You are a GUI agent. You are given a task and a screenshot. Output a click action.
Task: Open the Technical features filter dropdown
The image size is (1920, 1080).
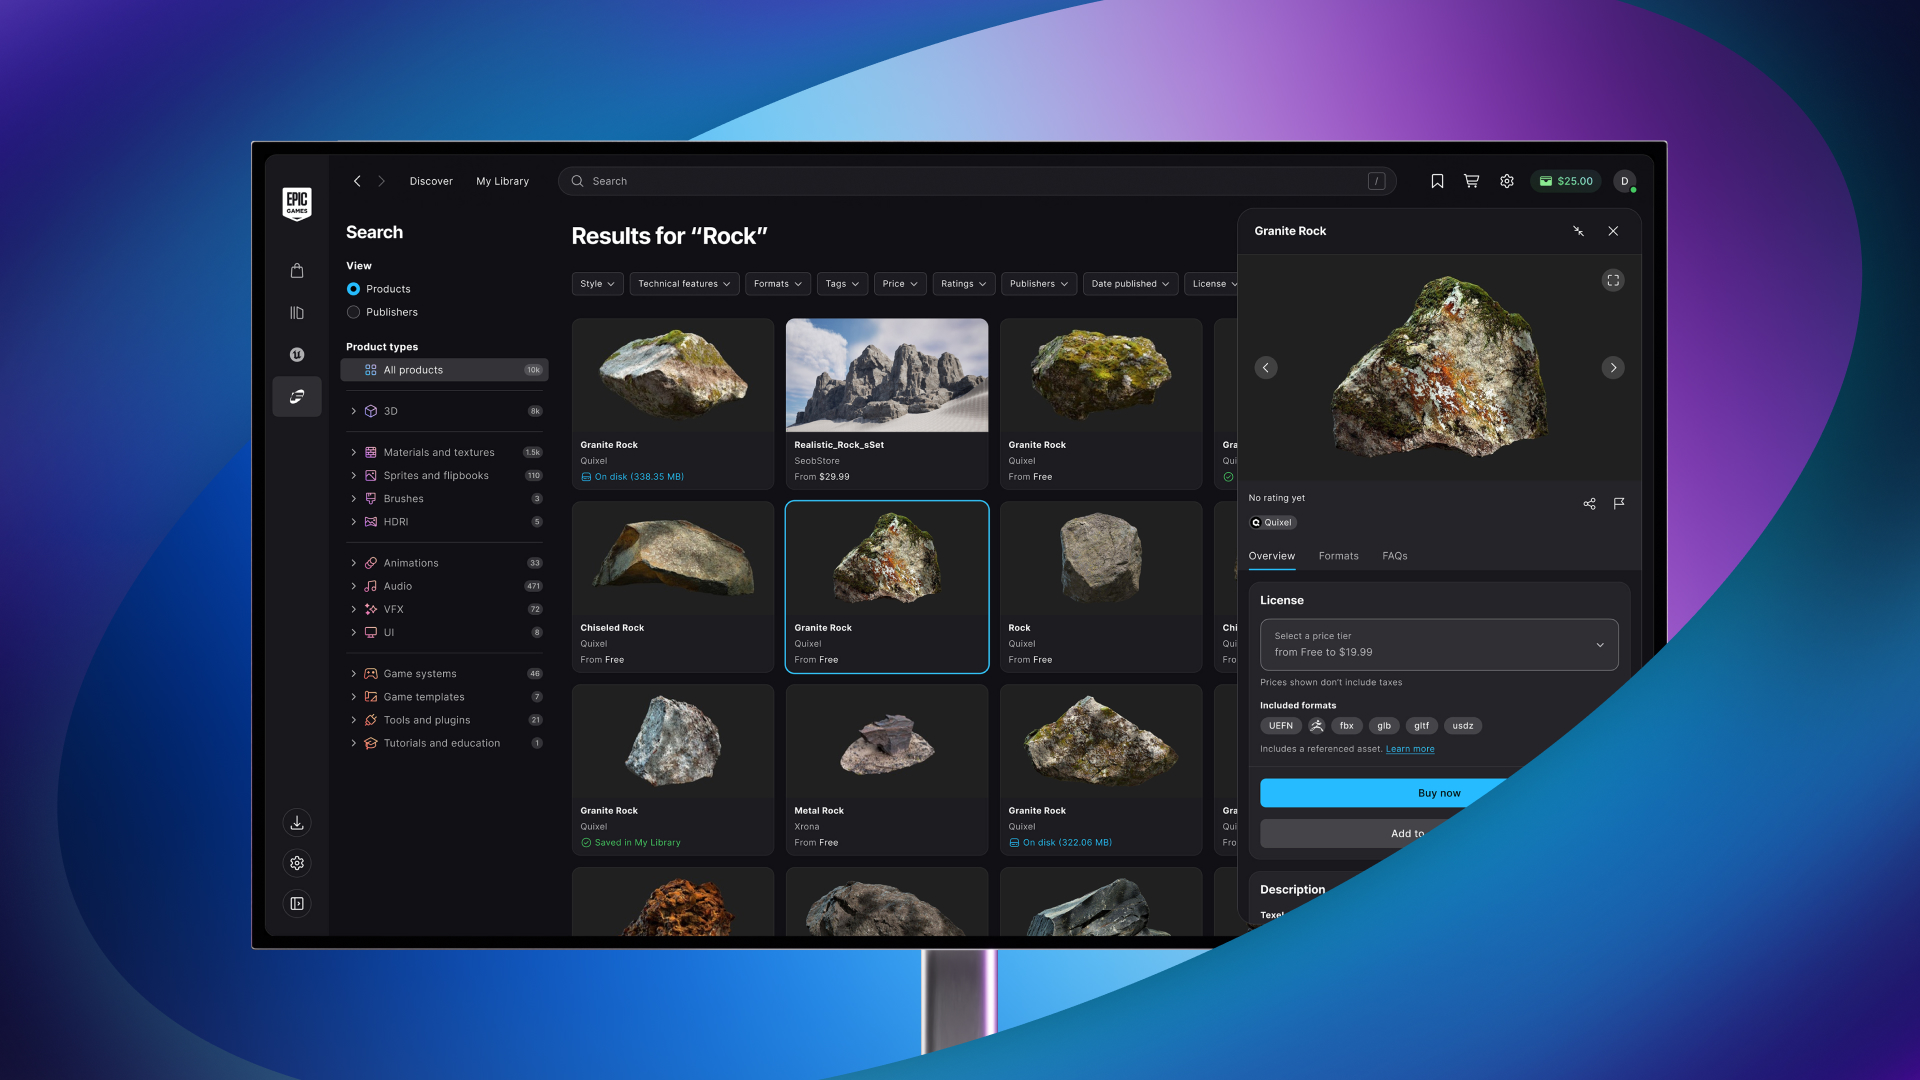(x=684, y=284)
